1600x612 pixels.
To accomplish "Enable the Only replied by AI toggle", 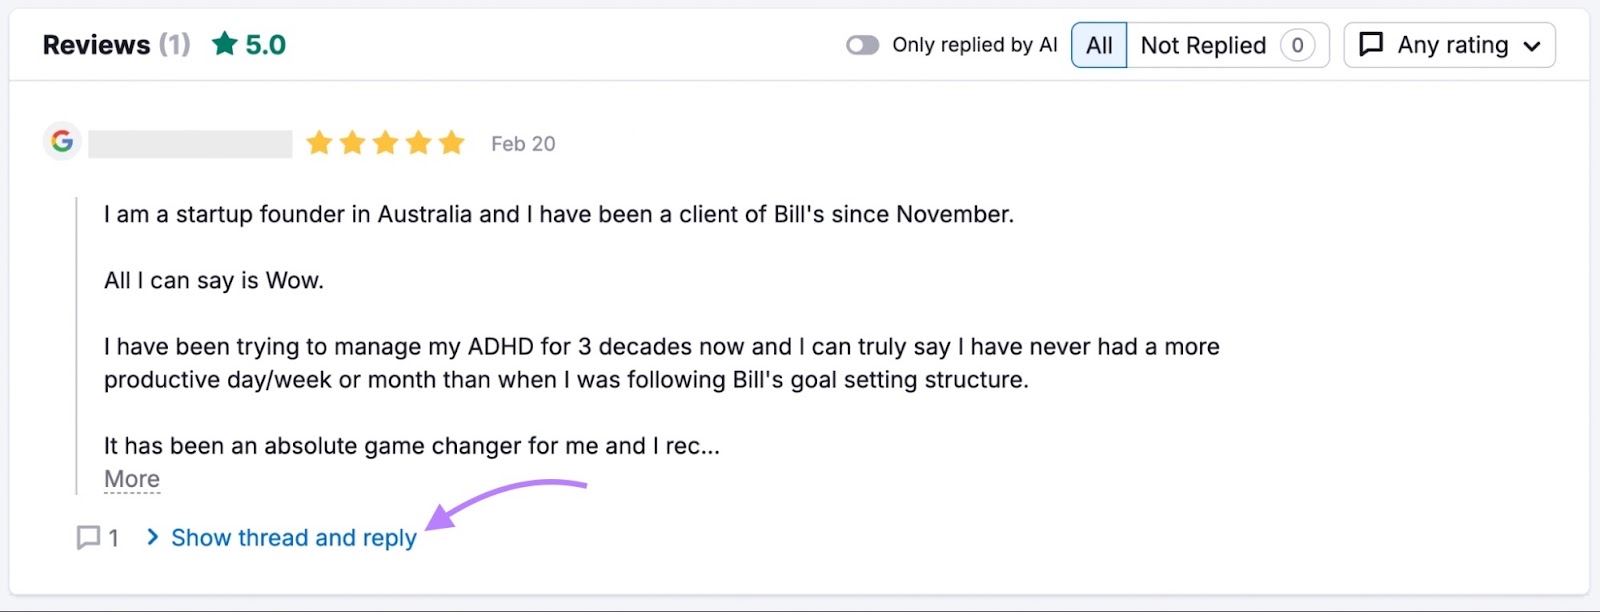I will 862,44.
